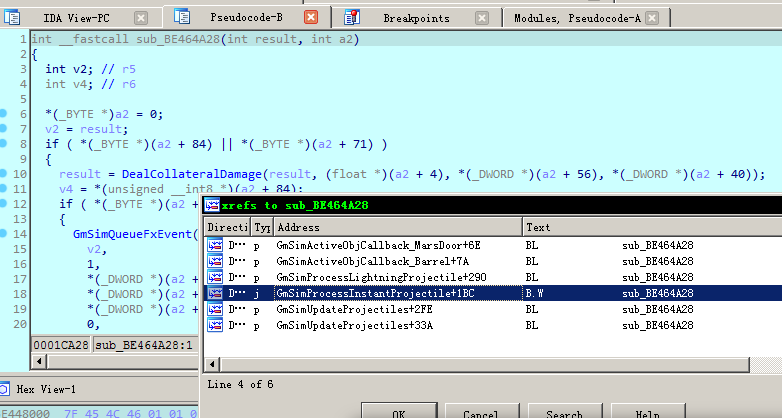Select the GmSimActiveObjCallback_Barrel+7A xref row
782x418 pixels.
493,261
